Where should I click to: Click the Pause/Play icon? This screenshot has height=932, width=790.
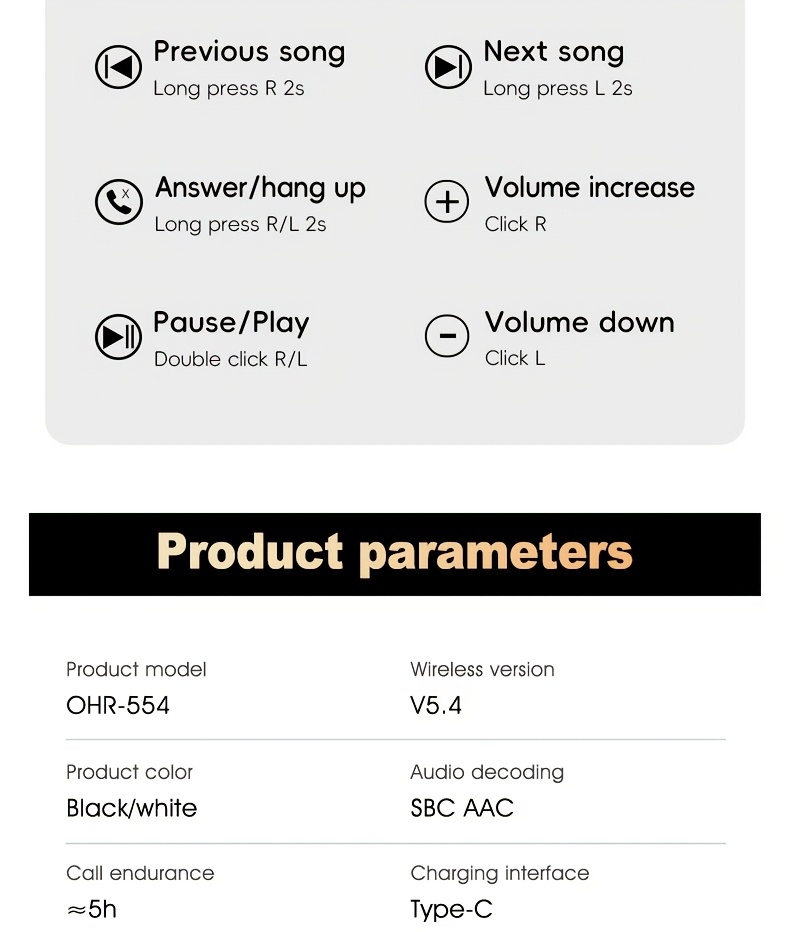click(118, 337)
